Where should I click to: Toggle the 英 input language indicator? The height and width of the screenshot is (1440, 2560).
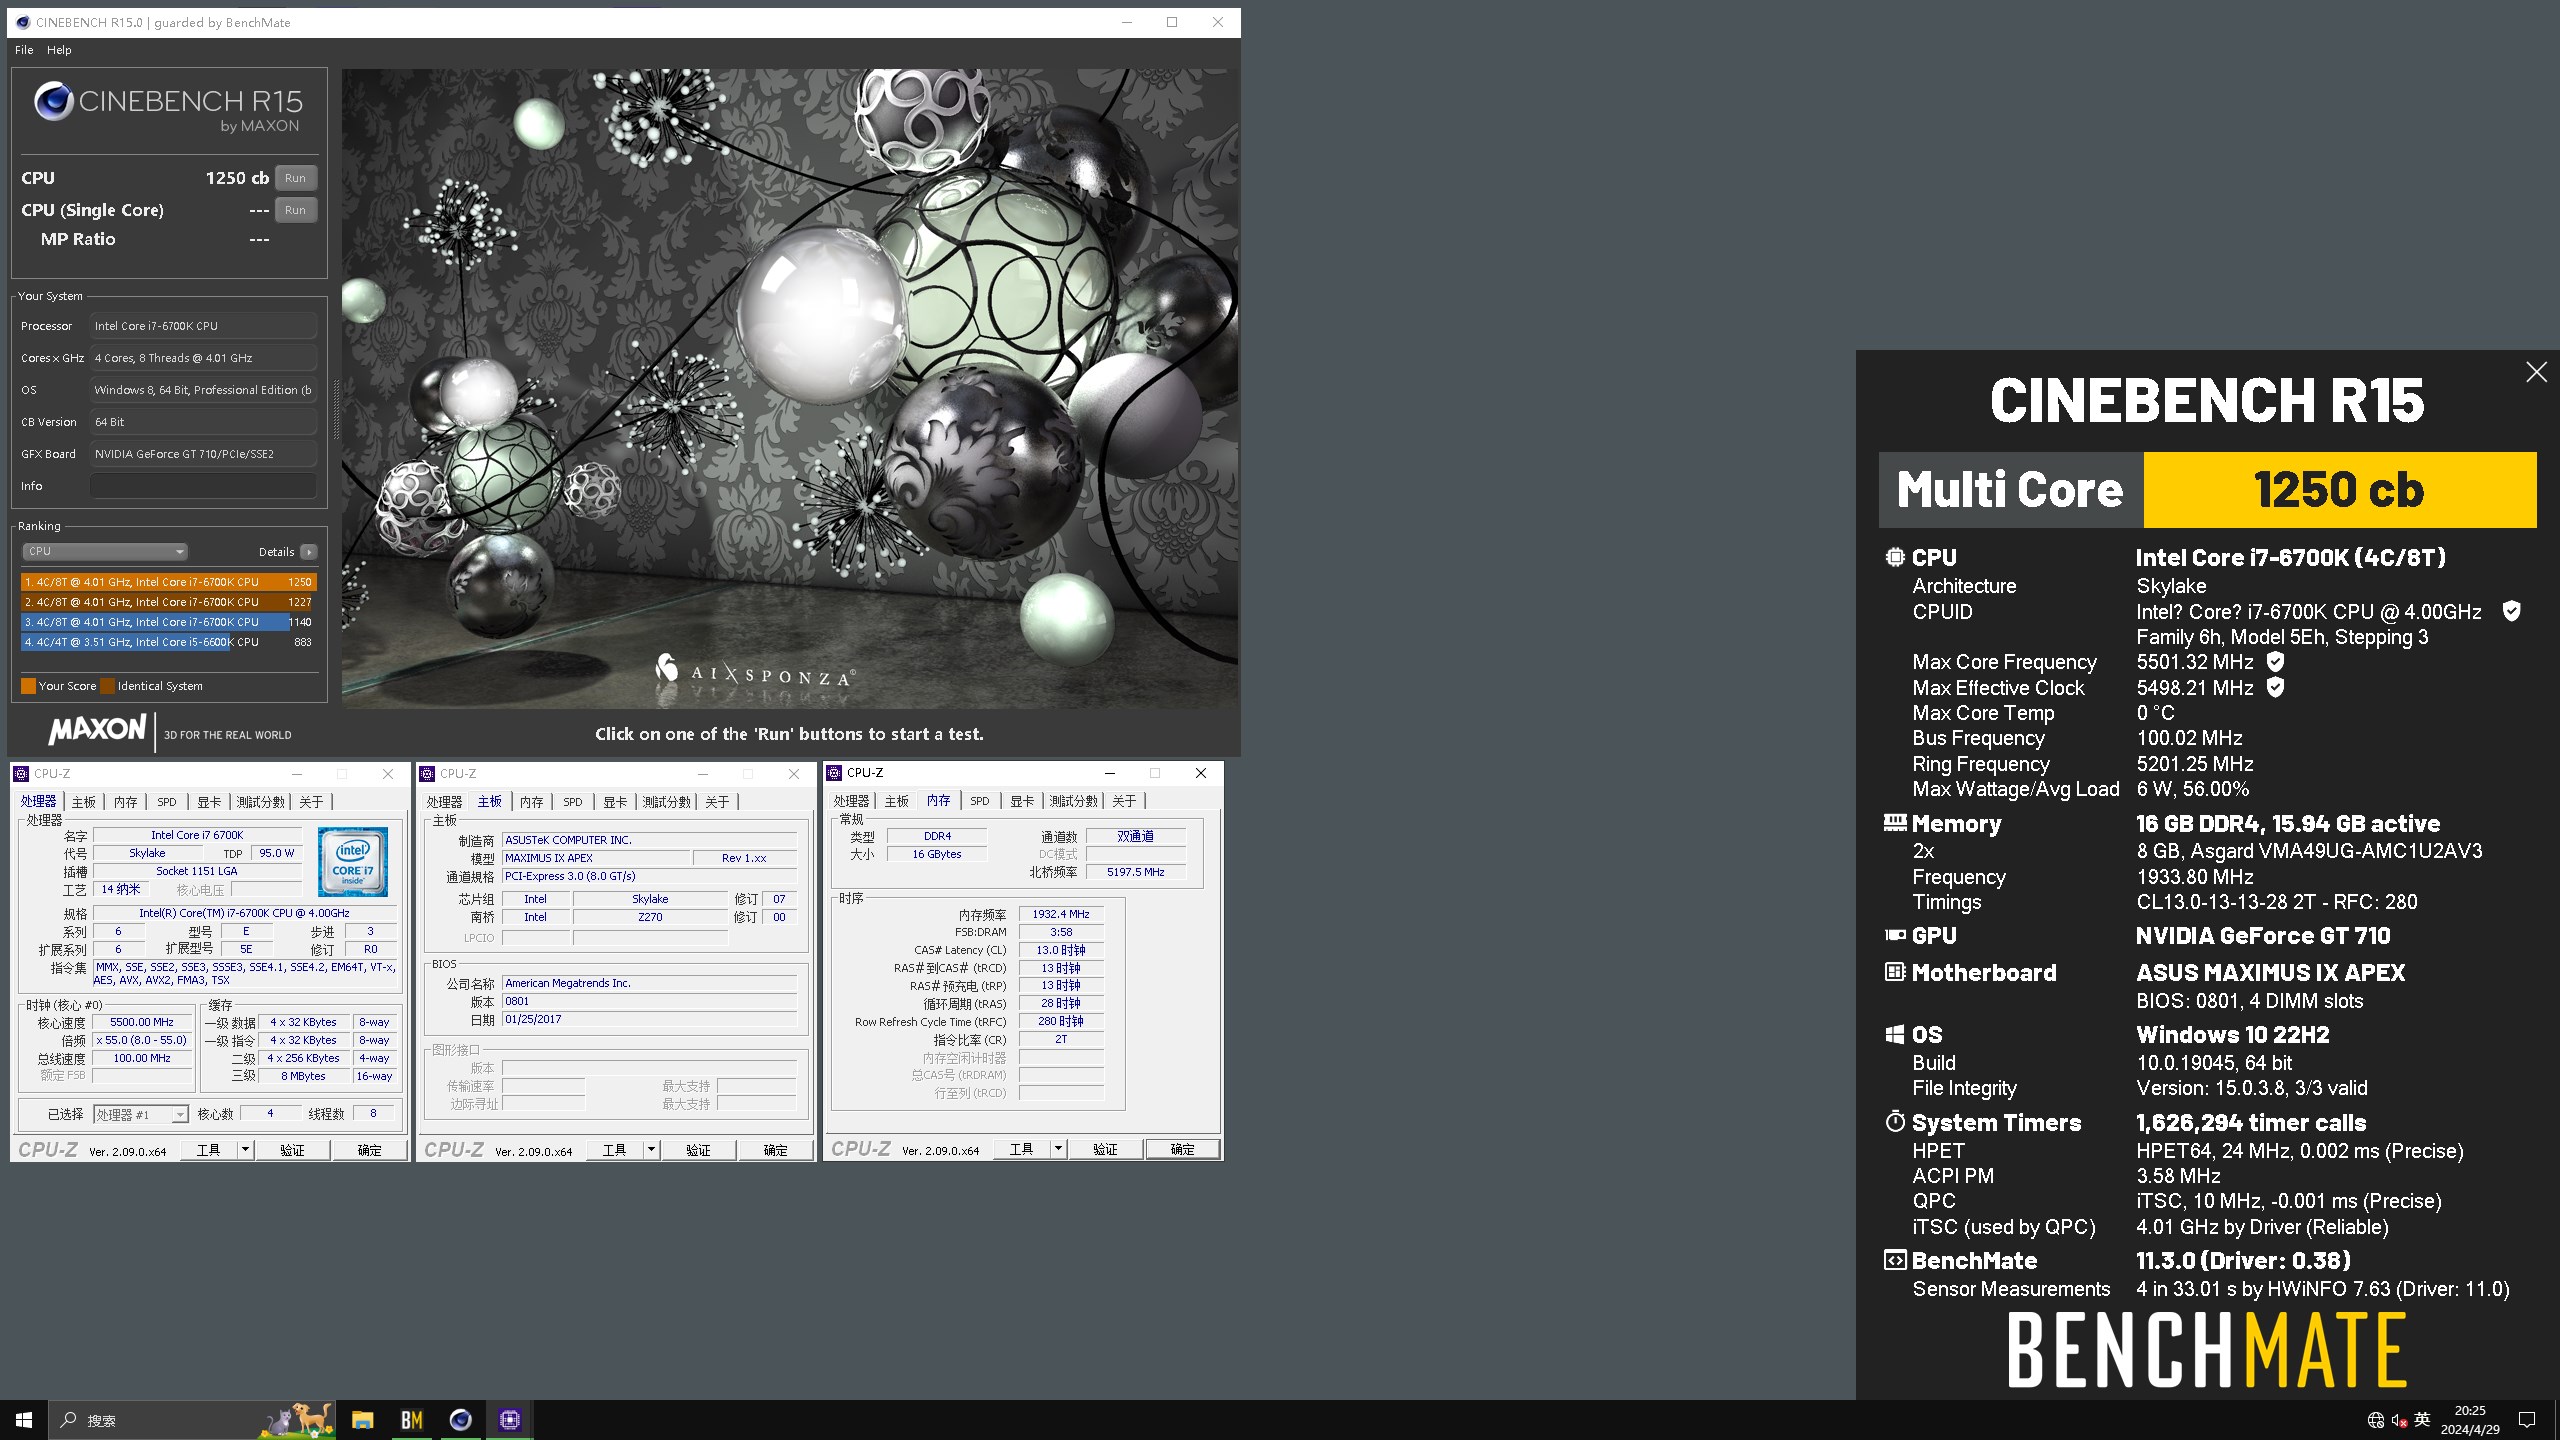[2422, 1419]
